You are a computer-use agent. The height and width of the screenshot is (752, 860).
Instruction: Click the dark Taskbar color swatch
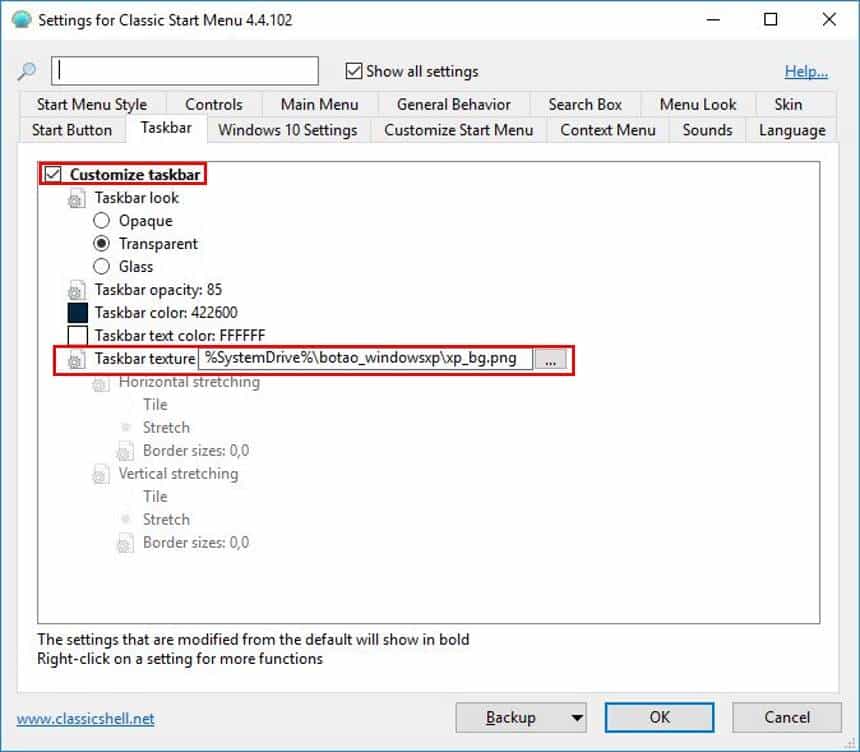[x=77, y=313]
